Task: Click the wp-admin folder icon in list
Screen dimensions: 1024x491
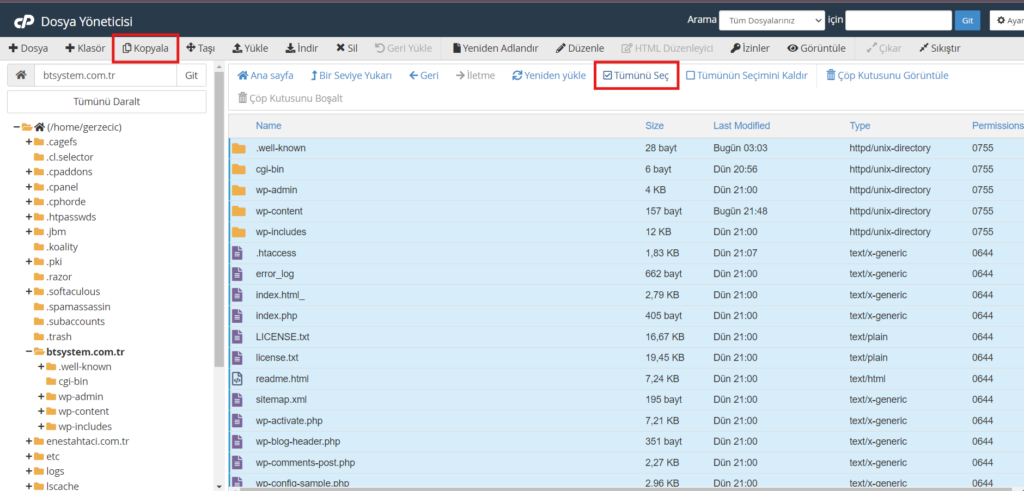Action: coord(239,190)
